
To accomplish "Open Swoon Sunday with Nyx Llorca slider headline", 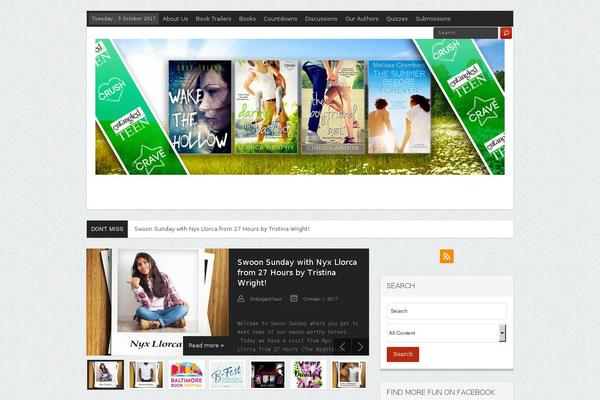I will (x=297, y=273).
